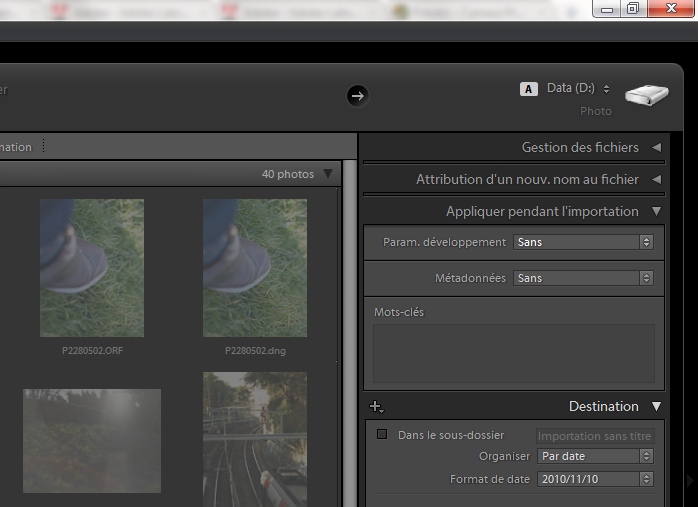The height and width of the screenshot is (507, 698).
Task: Open the Métadonnées dropdown
Action: (583, 278)
